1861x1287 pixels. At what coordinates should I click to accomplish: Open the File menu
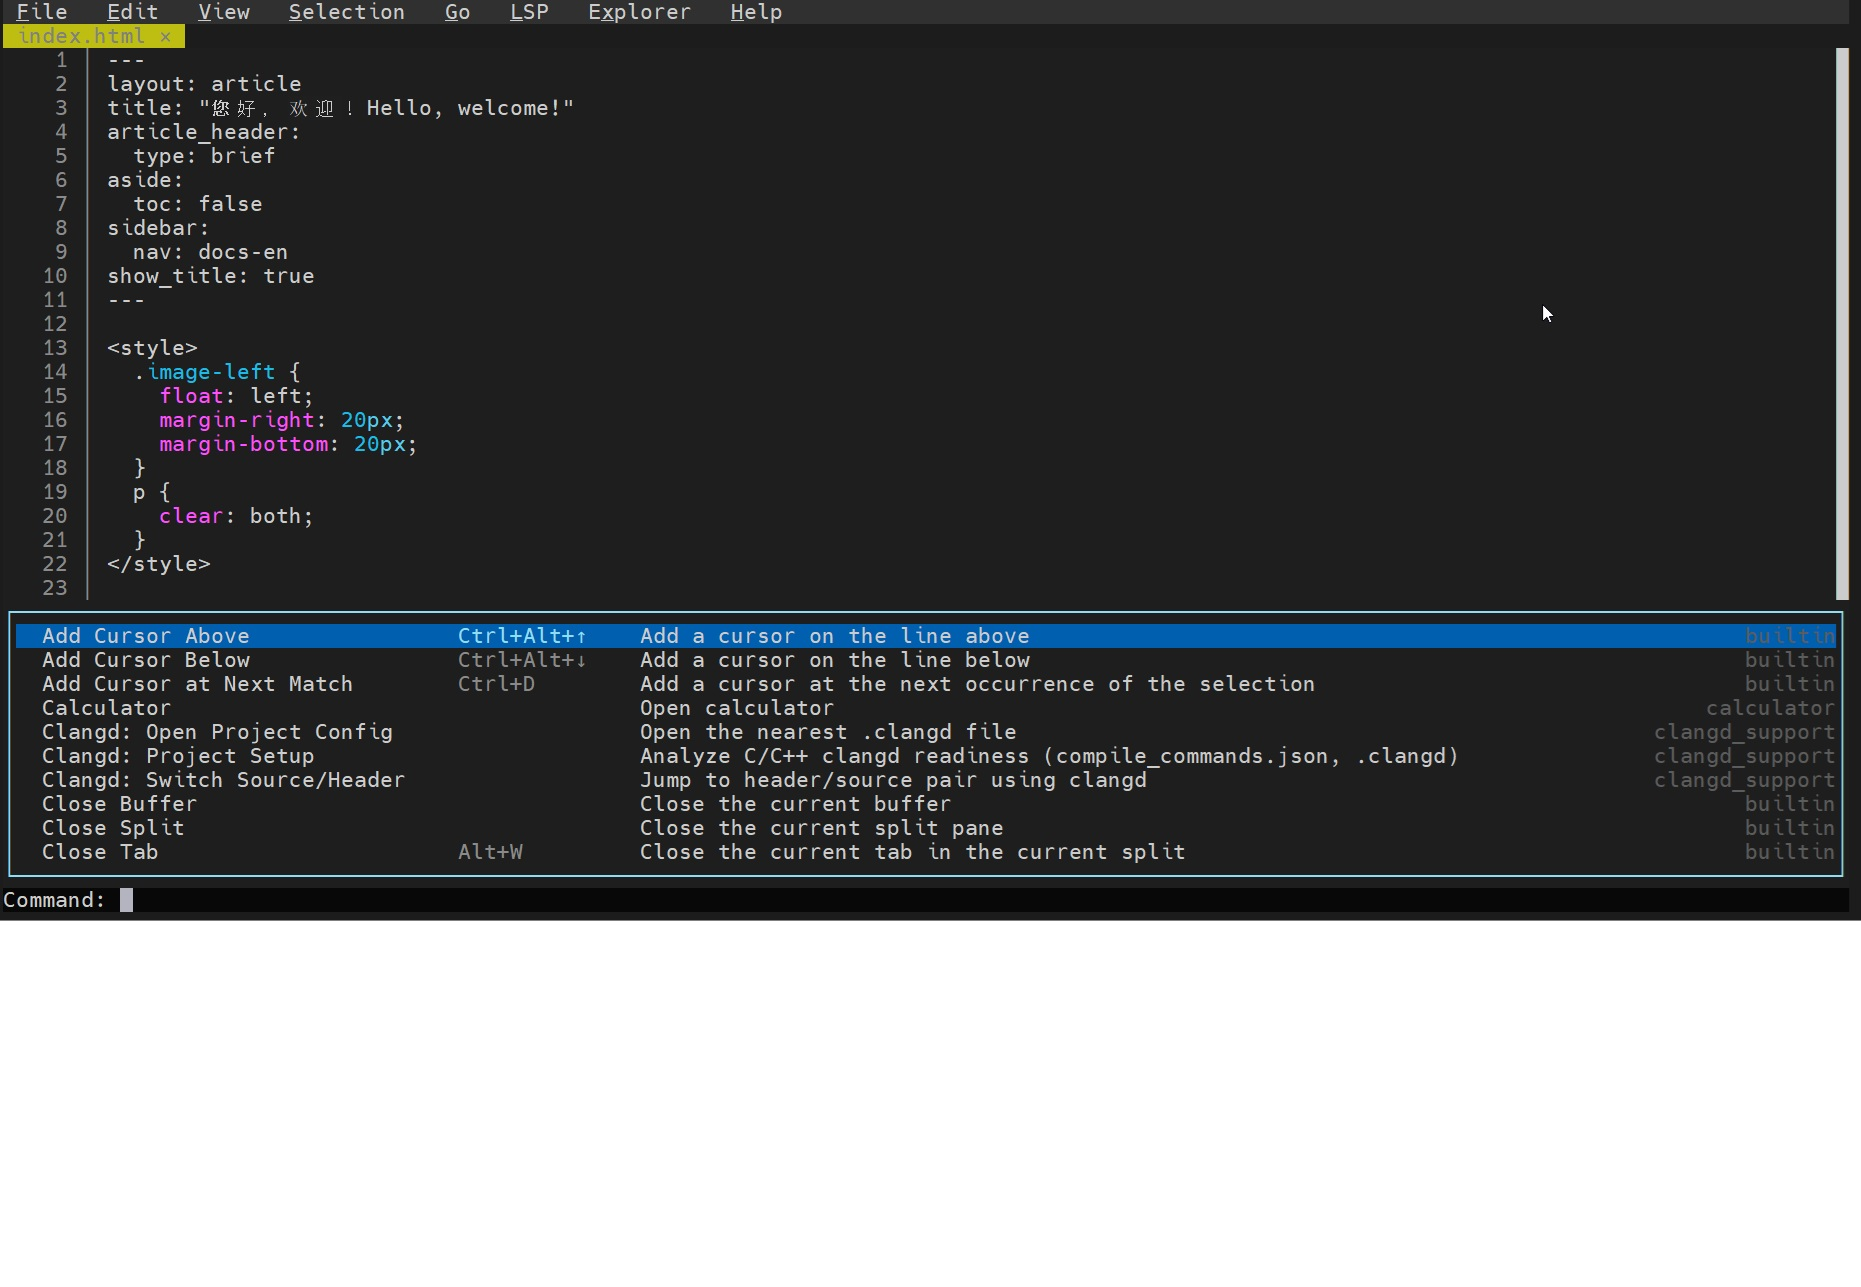[x=41, y=12]
